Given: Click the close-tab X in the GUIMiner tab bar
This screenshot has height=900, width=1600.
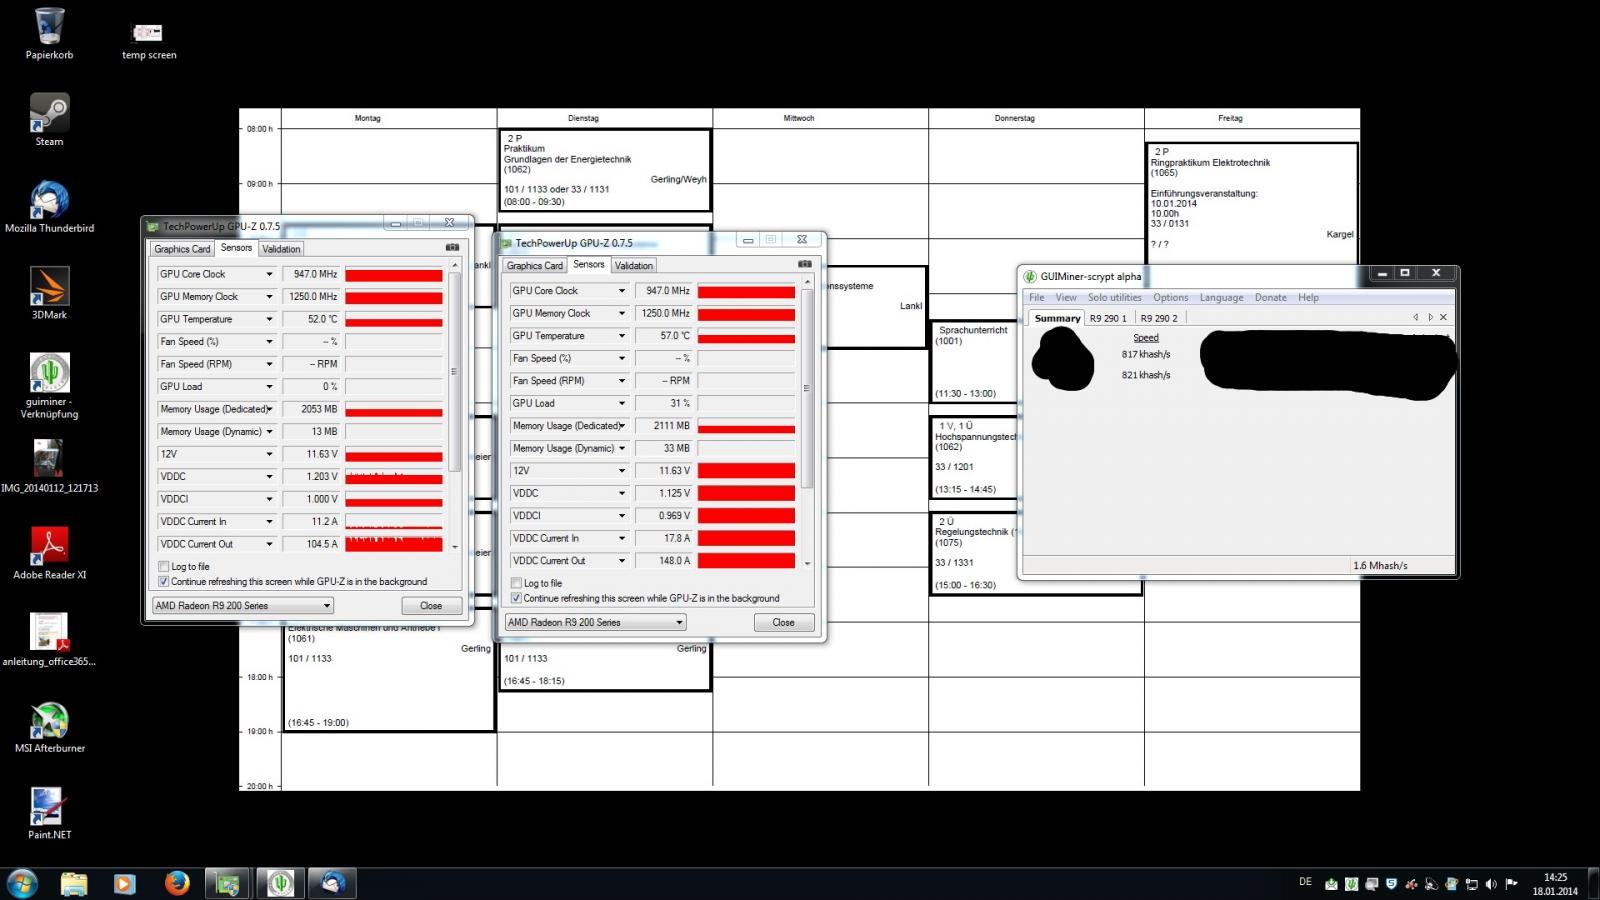Looking at the screenshot, I should pyautogui.click(x=1443, y=317).
